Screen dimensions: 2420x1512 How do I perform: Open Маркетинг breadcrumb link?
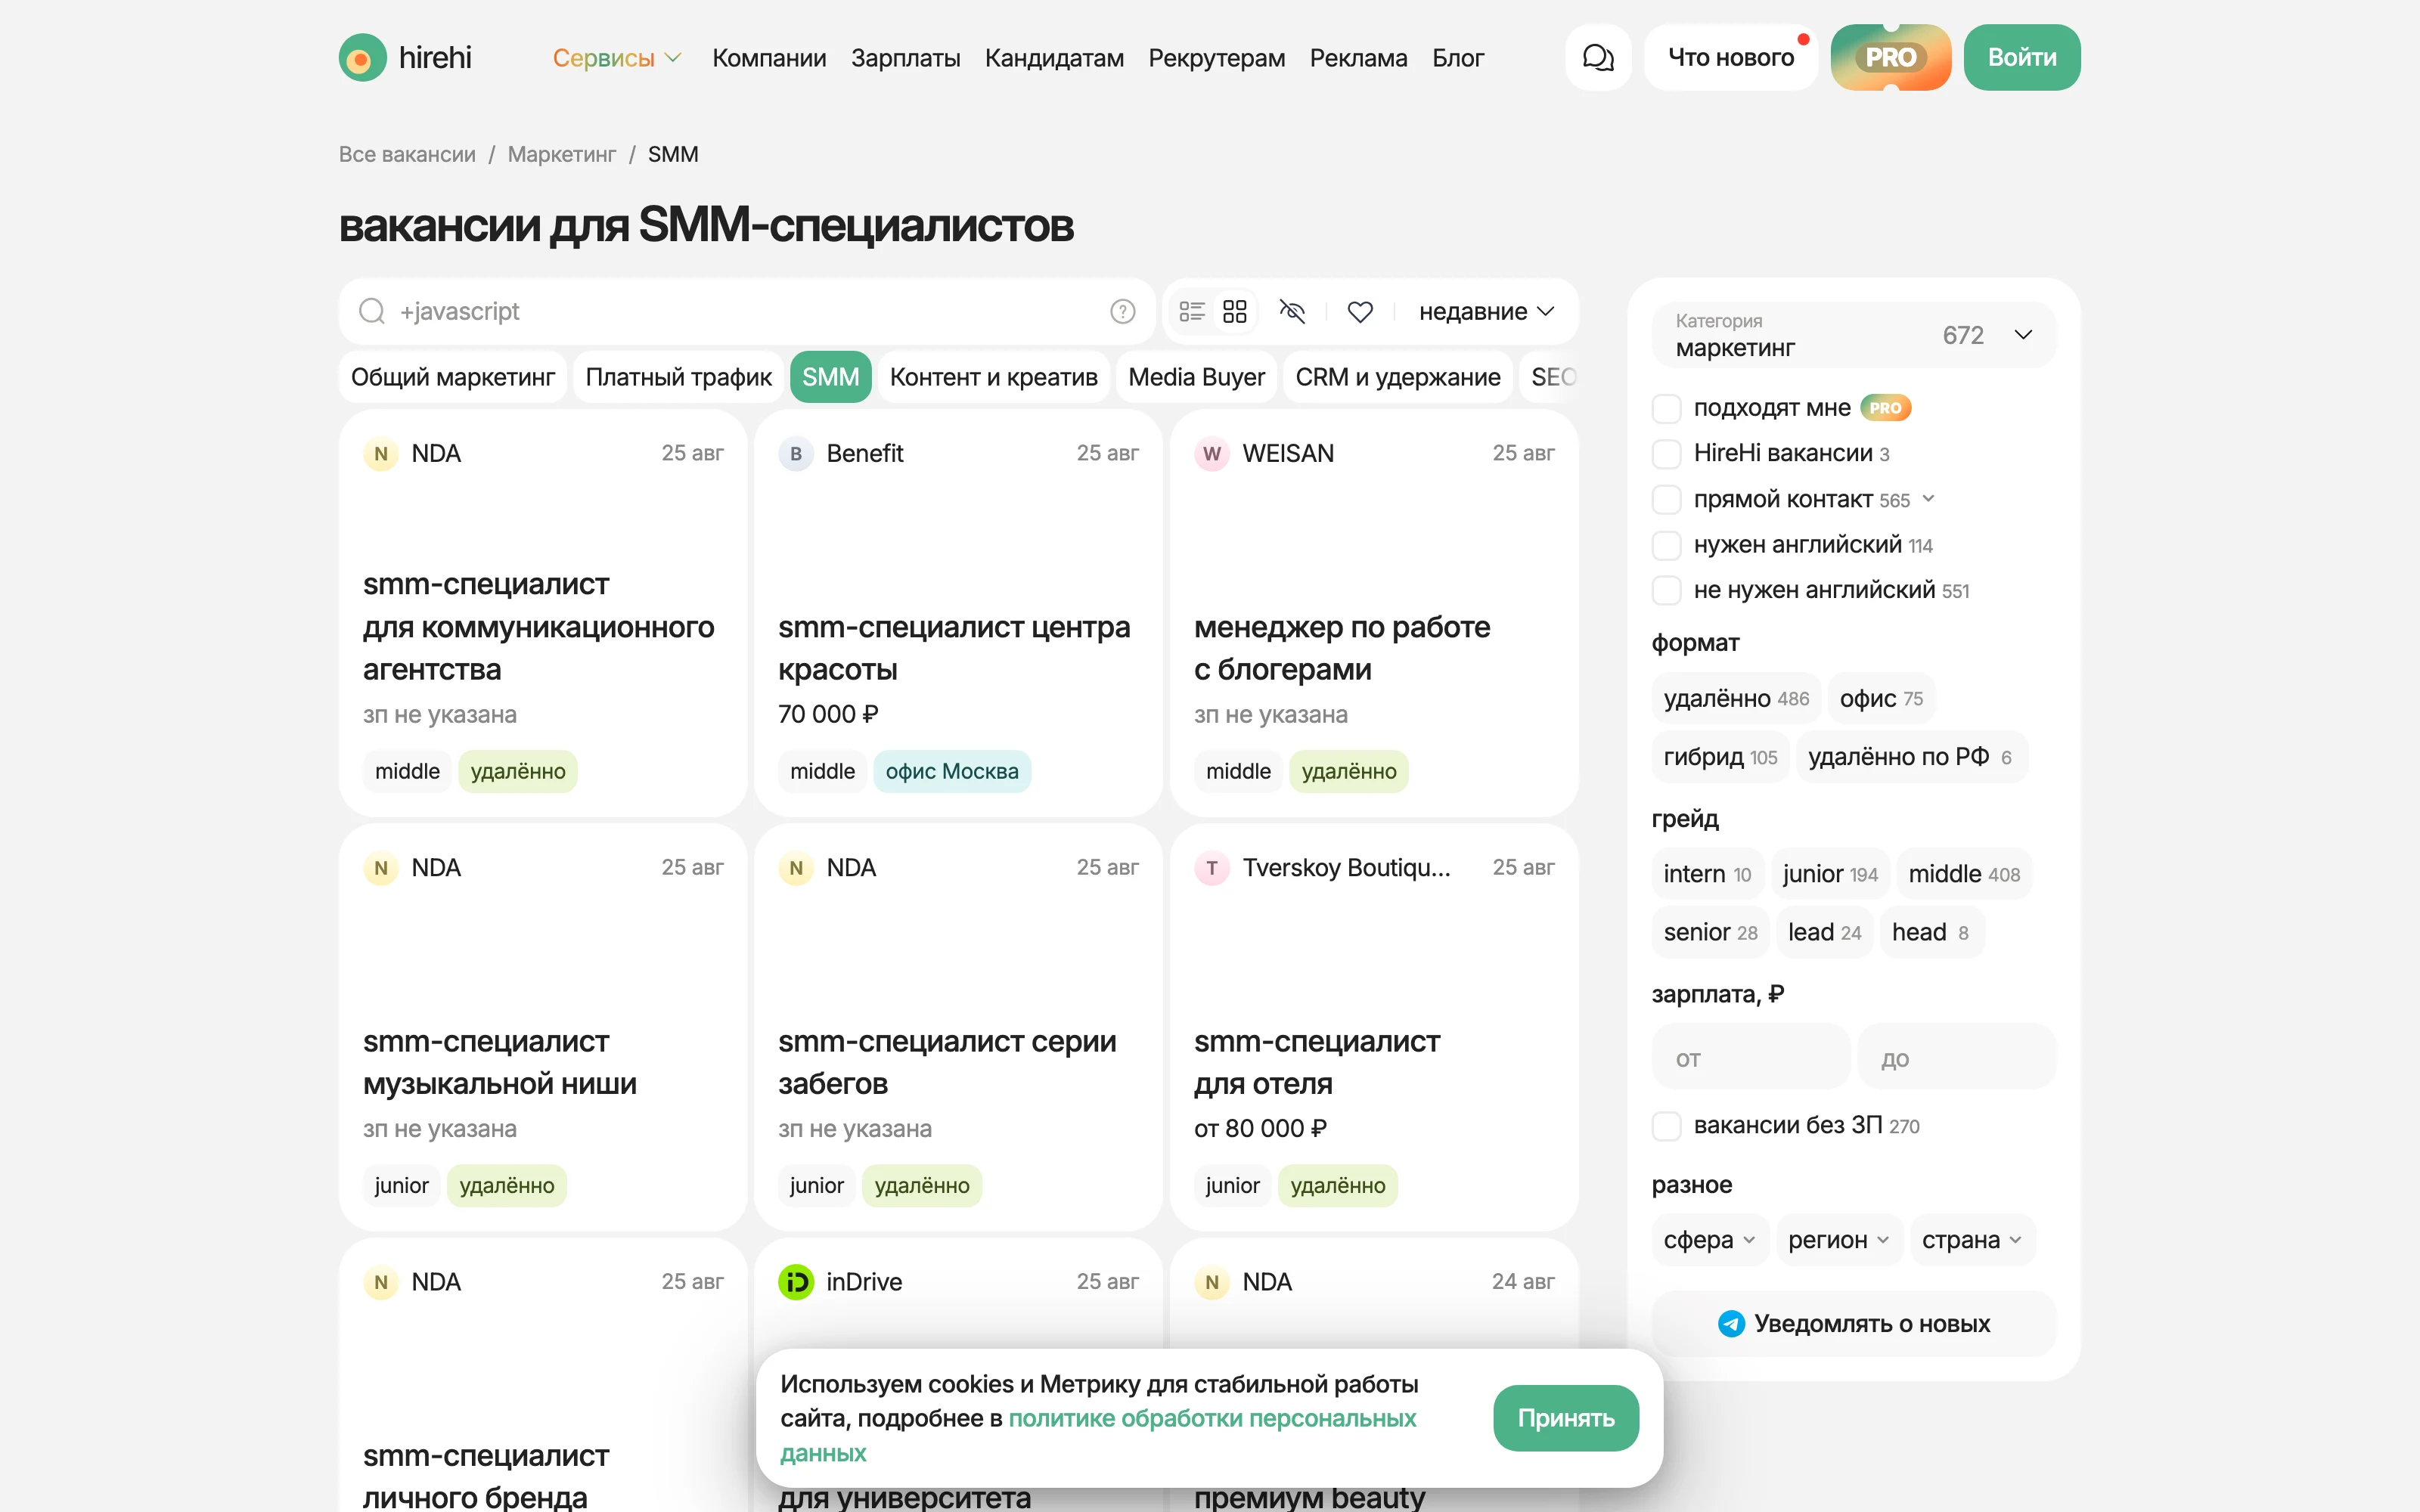[561, 155]
